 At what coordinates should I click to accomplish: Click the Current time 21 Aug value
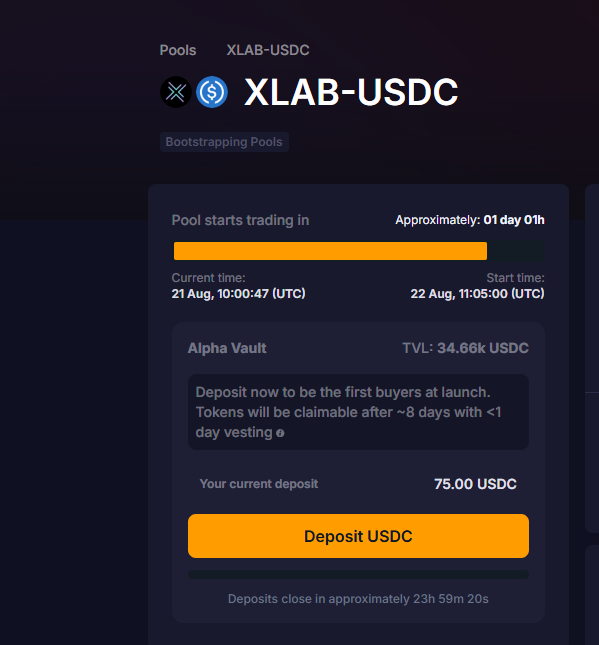[x=239, y=294]
